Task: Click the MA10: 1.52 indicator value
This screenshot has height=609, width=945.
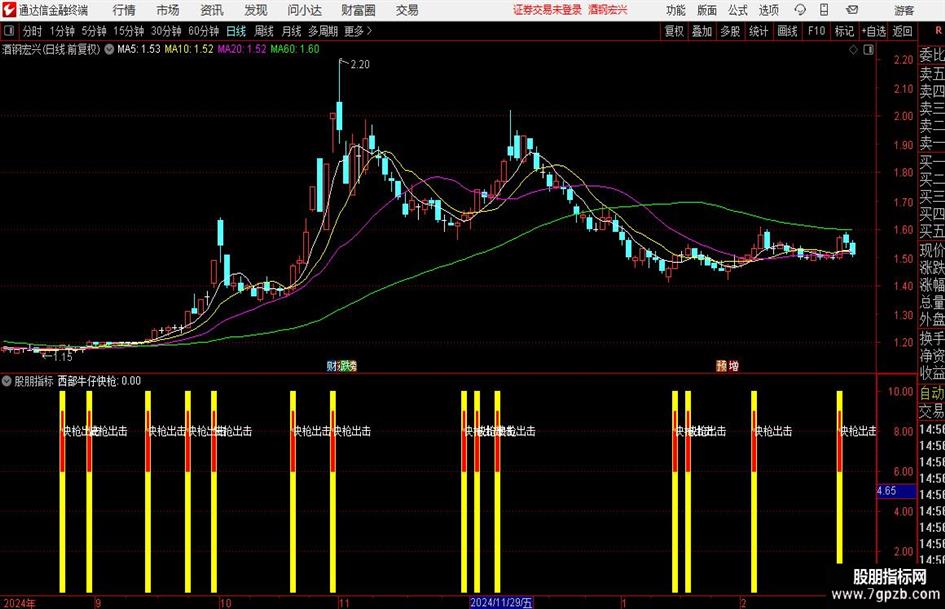Action: [x=189, y=49]
